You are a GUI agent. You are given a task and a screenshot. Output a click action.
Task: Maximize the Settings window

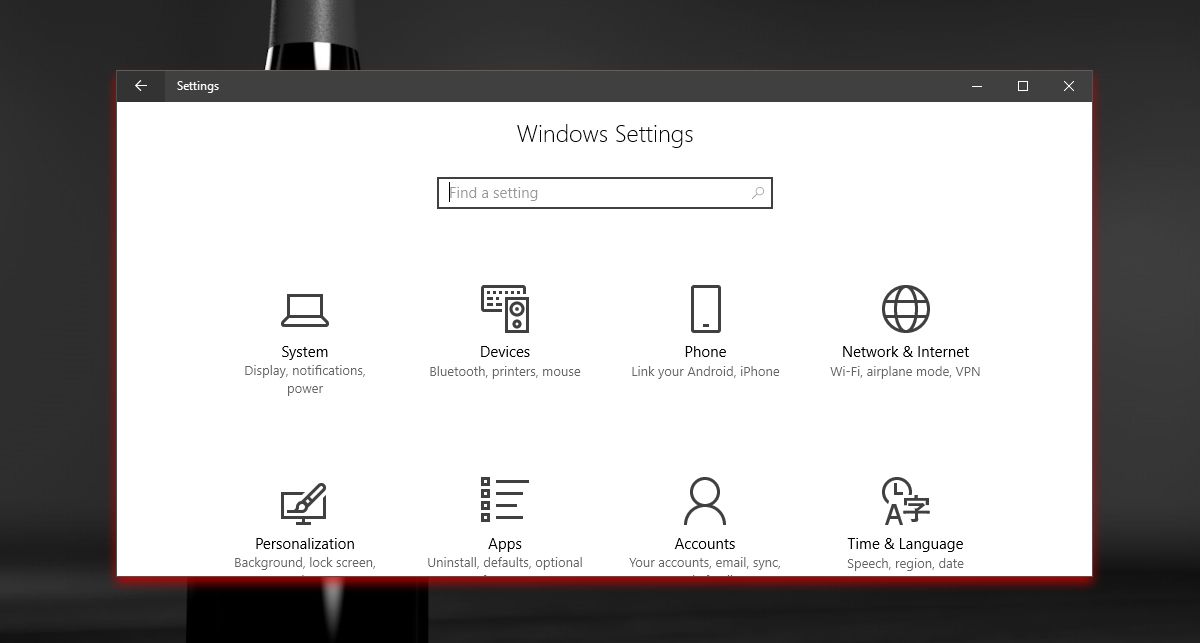(x=1023, y=86)
